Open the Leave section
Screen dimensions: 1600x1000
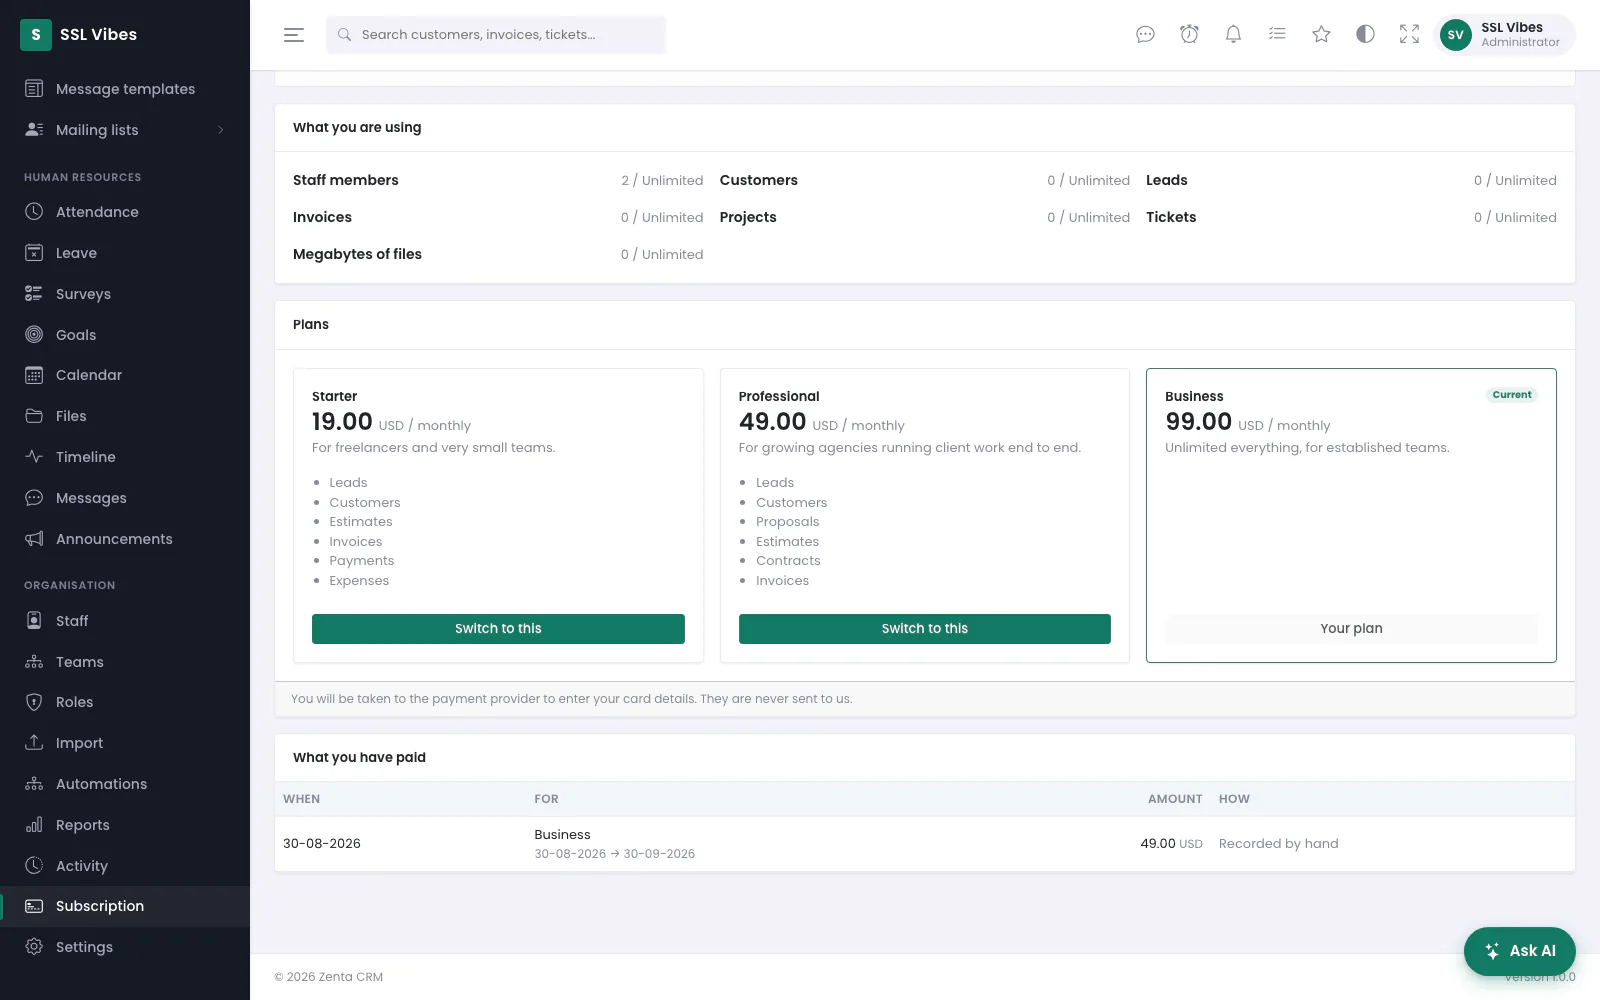(125, 253)
